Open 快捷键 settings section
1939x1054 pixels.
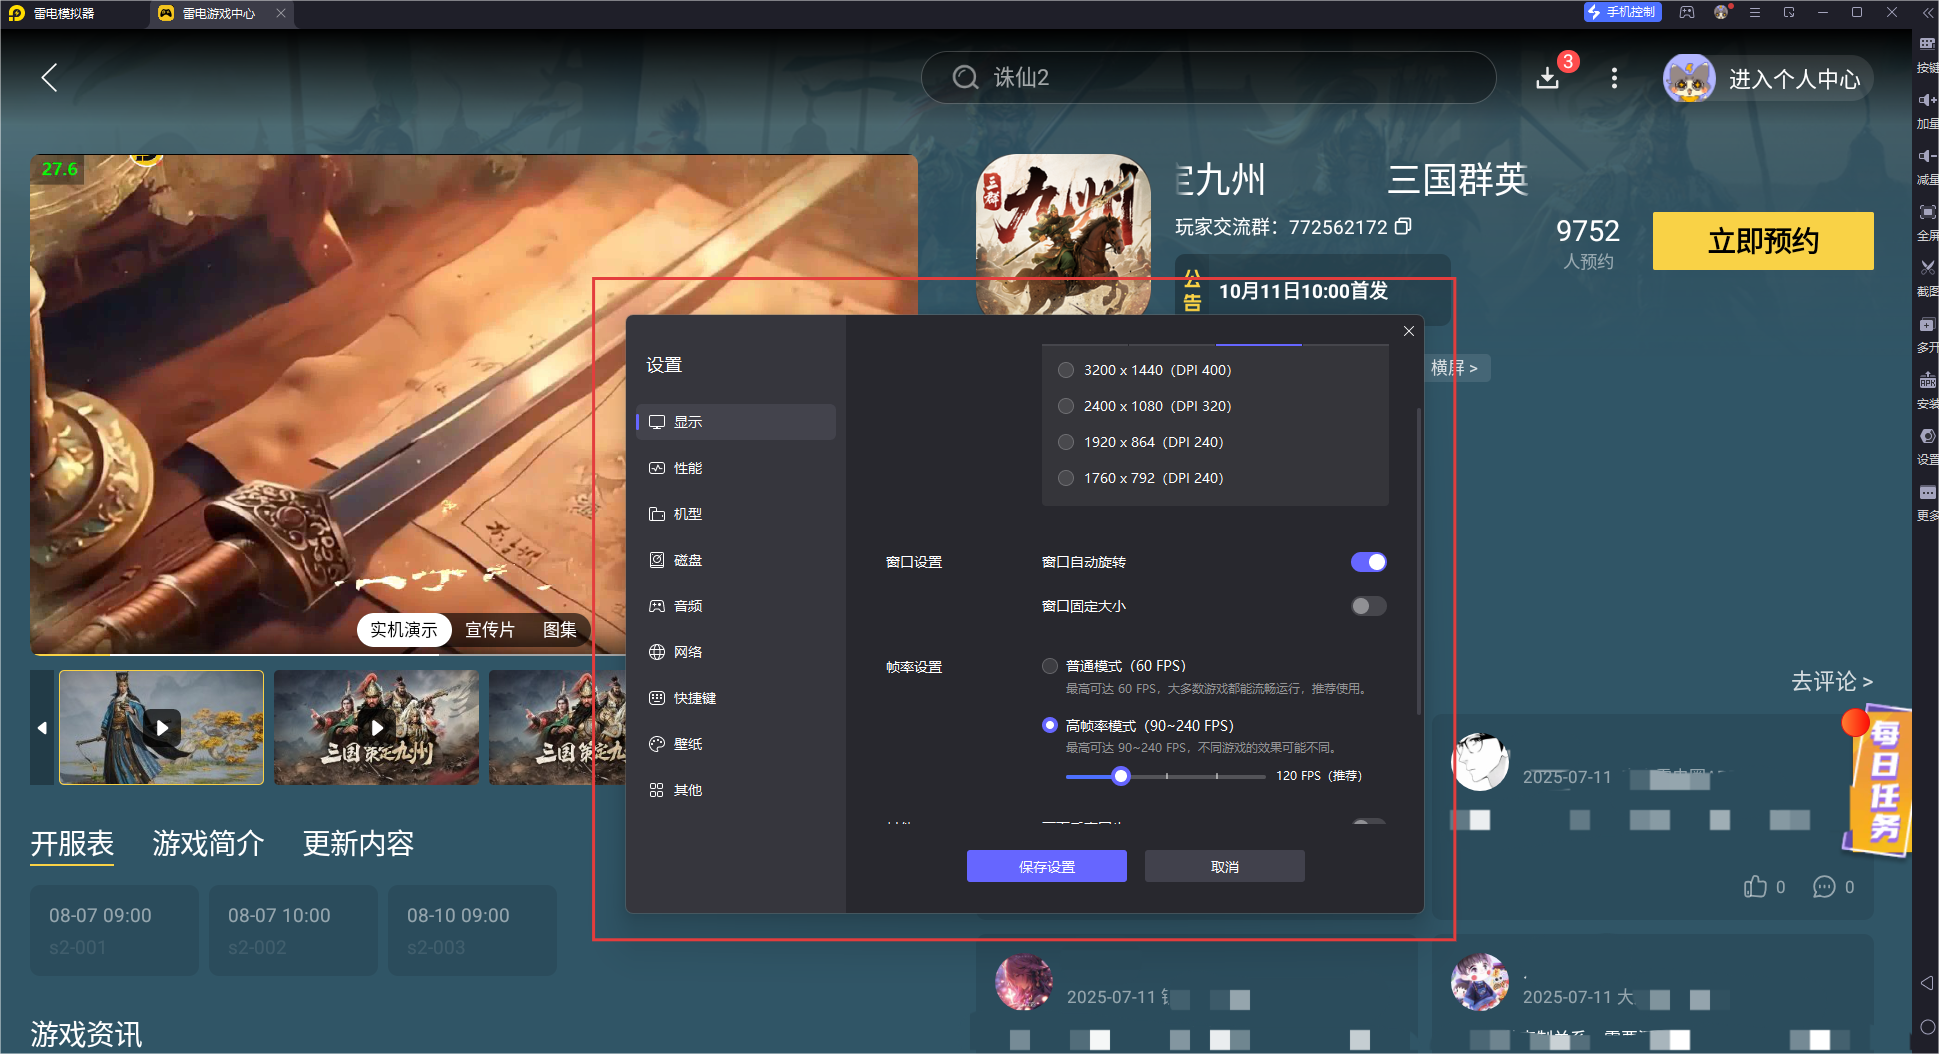736,698
